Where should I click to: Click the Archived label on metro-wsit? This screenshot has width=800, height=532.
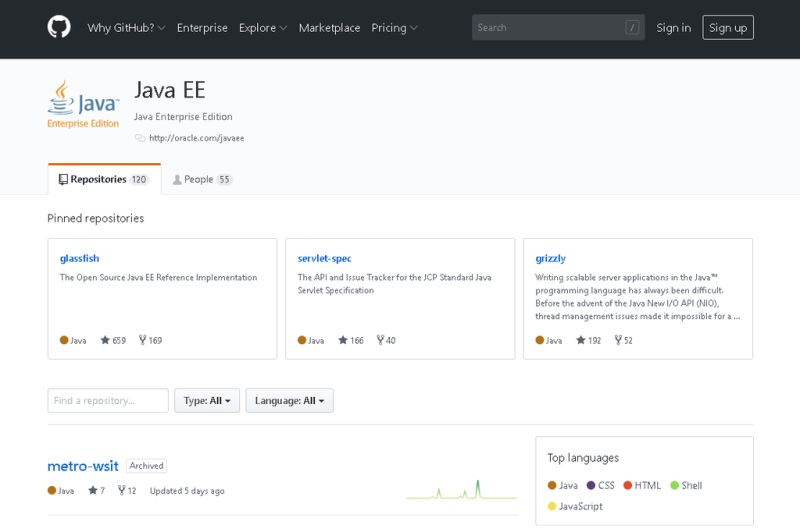[x=146, y=466]
